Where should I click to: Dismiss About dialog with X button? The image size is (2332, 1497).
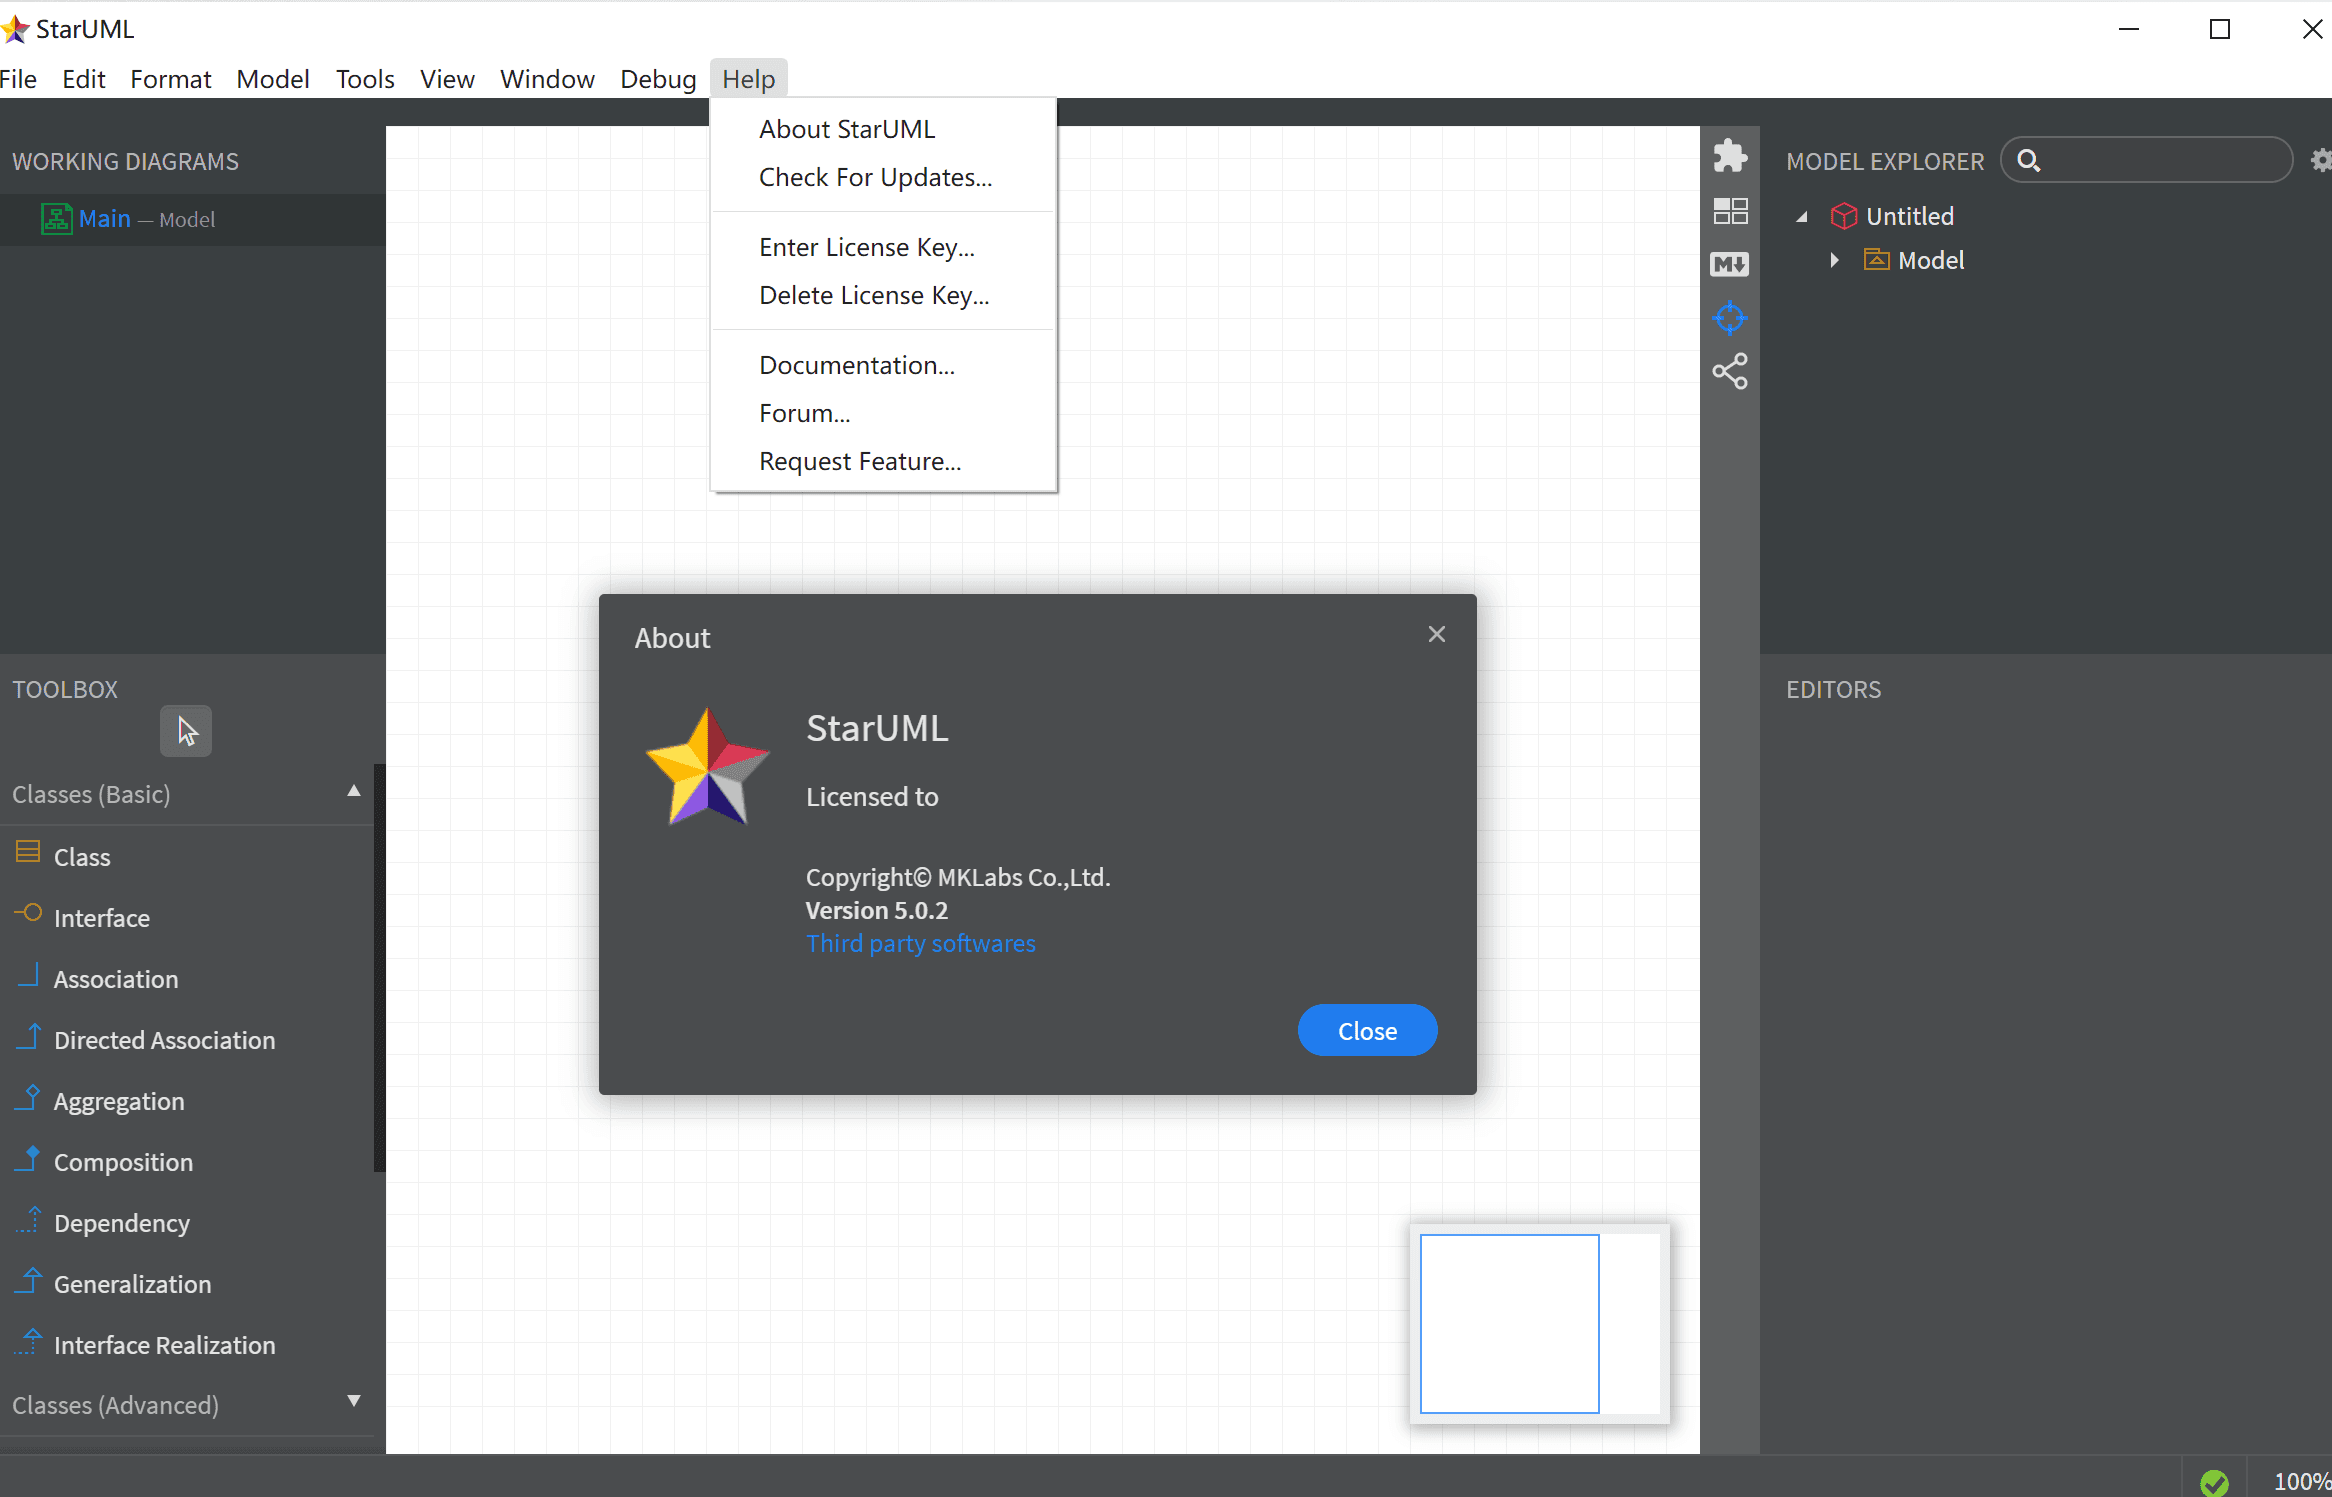(1437, 634)
